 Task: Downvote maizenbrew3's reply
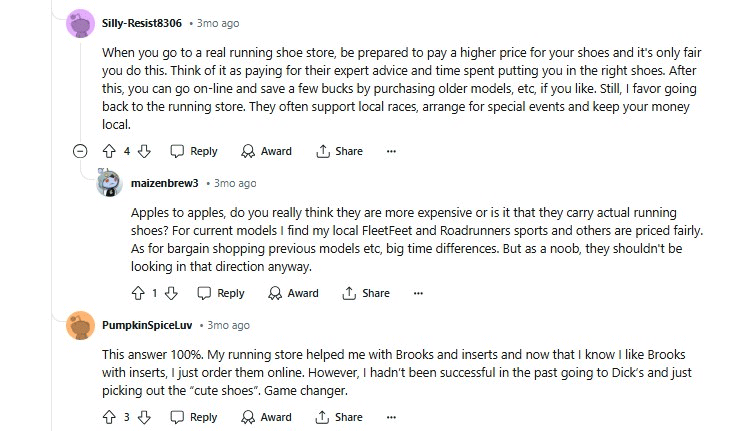point(171,293)
